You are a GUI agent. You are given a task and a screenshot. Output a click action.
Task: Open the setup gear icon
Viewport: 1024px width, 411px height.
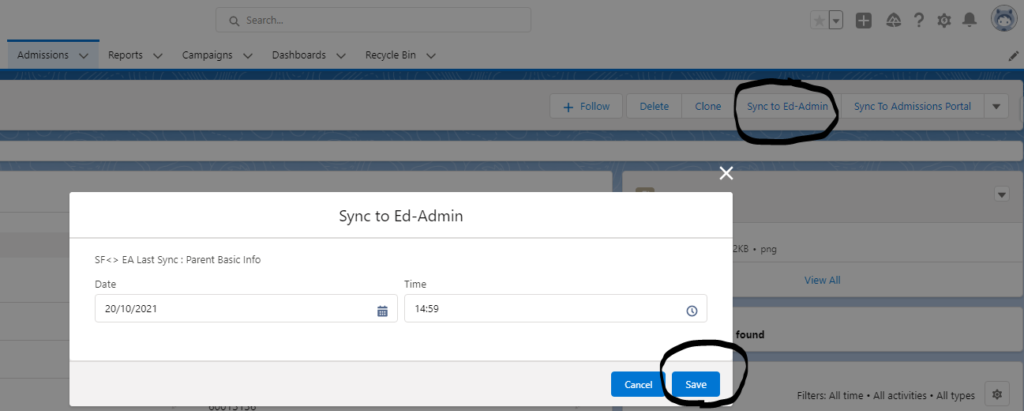944,21
